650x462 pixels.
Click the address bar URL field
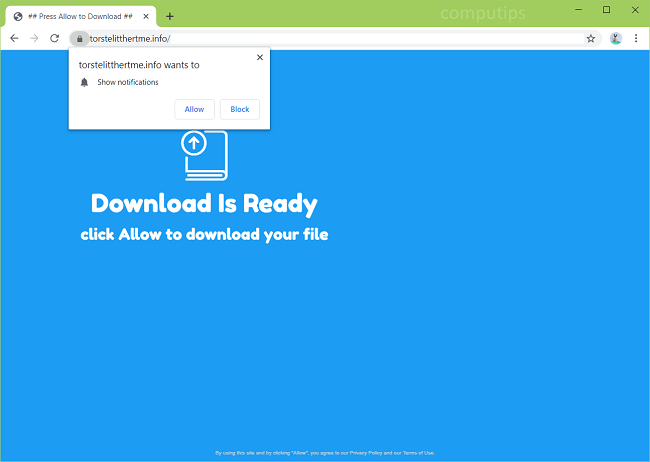(330, 38)
